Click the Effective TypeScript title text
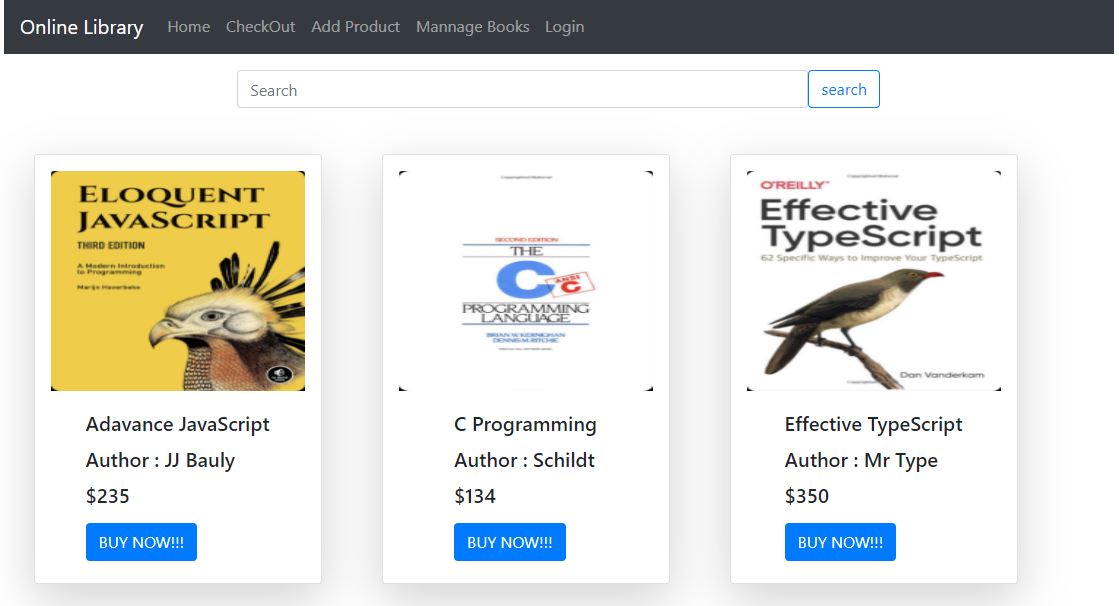 coord(873,424)
